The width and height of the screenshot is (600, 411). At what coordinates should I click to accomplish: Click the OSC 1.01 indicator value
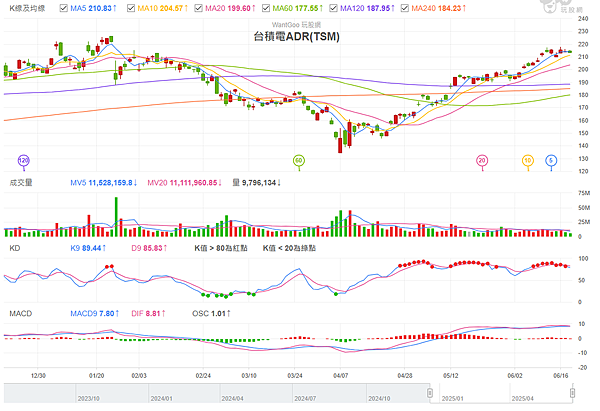[211, 313]
